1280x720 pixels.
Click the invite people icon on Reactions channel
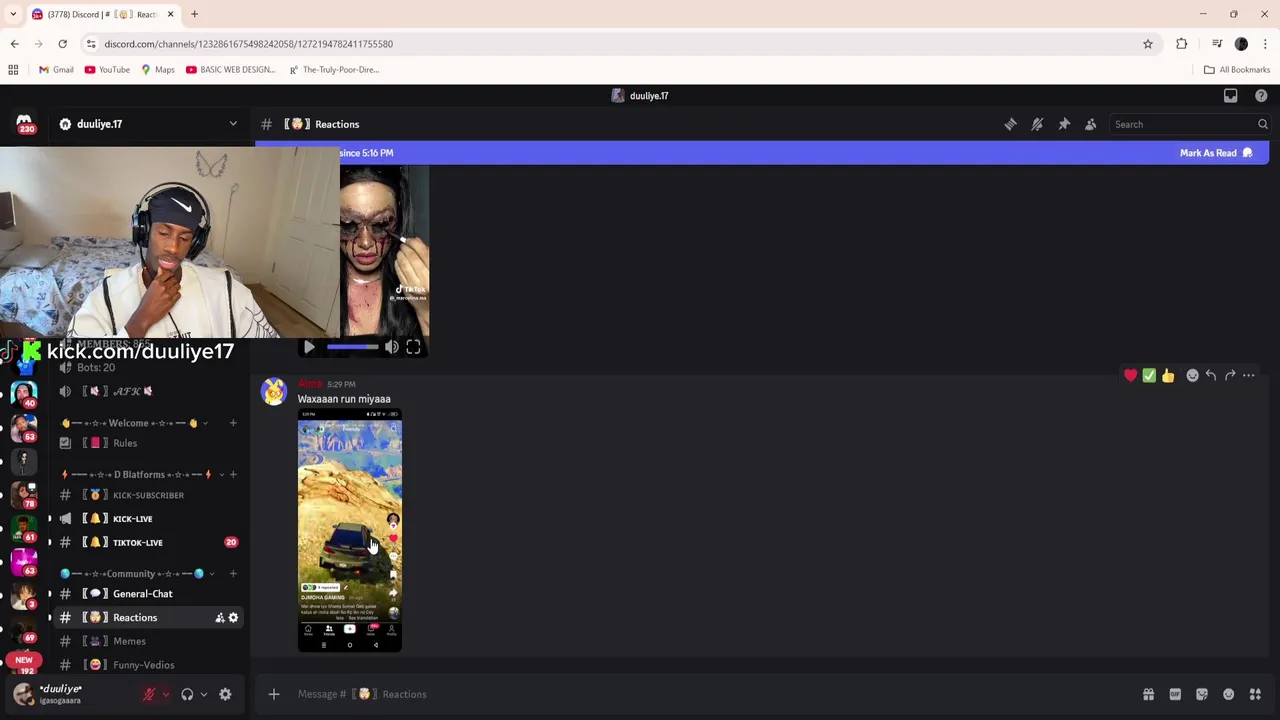(219, 618)
